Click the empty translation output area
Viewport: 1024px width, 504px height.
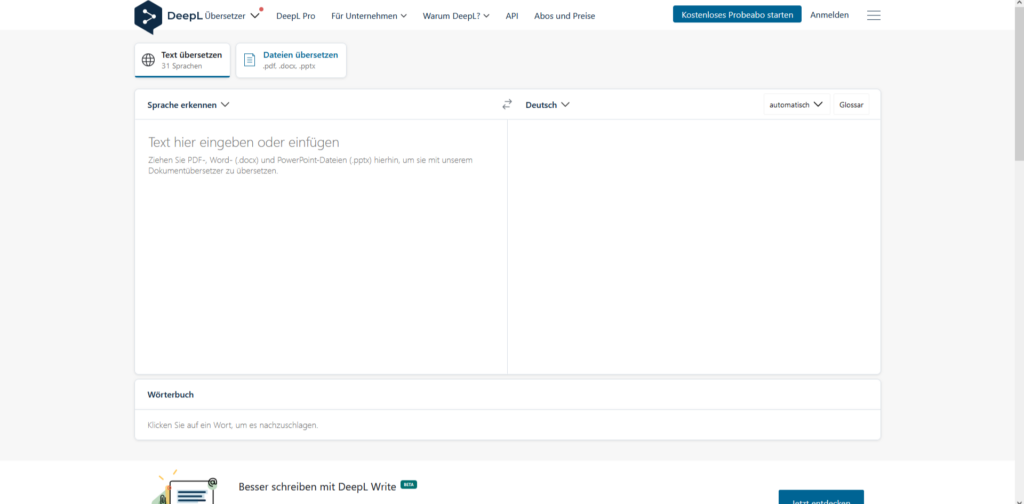pyautogui.click(x=694, y=247)
